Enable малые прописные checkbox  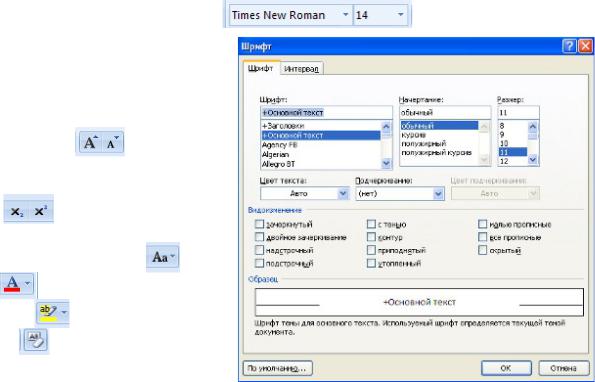click(482, 224)
